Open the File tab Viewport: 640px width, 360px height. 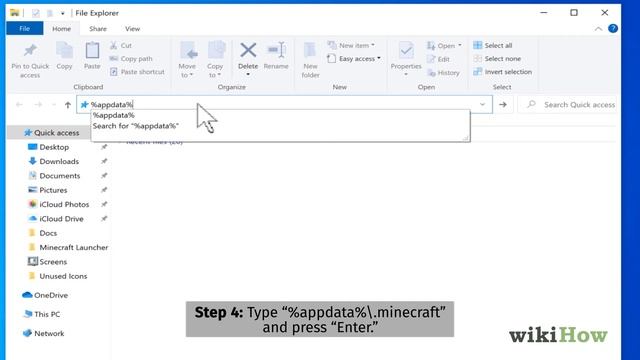(24, 29)
